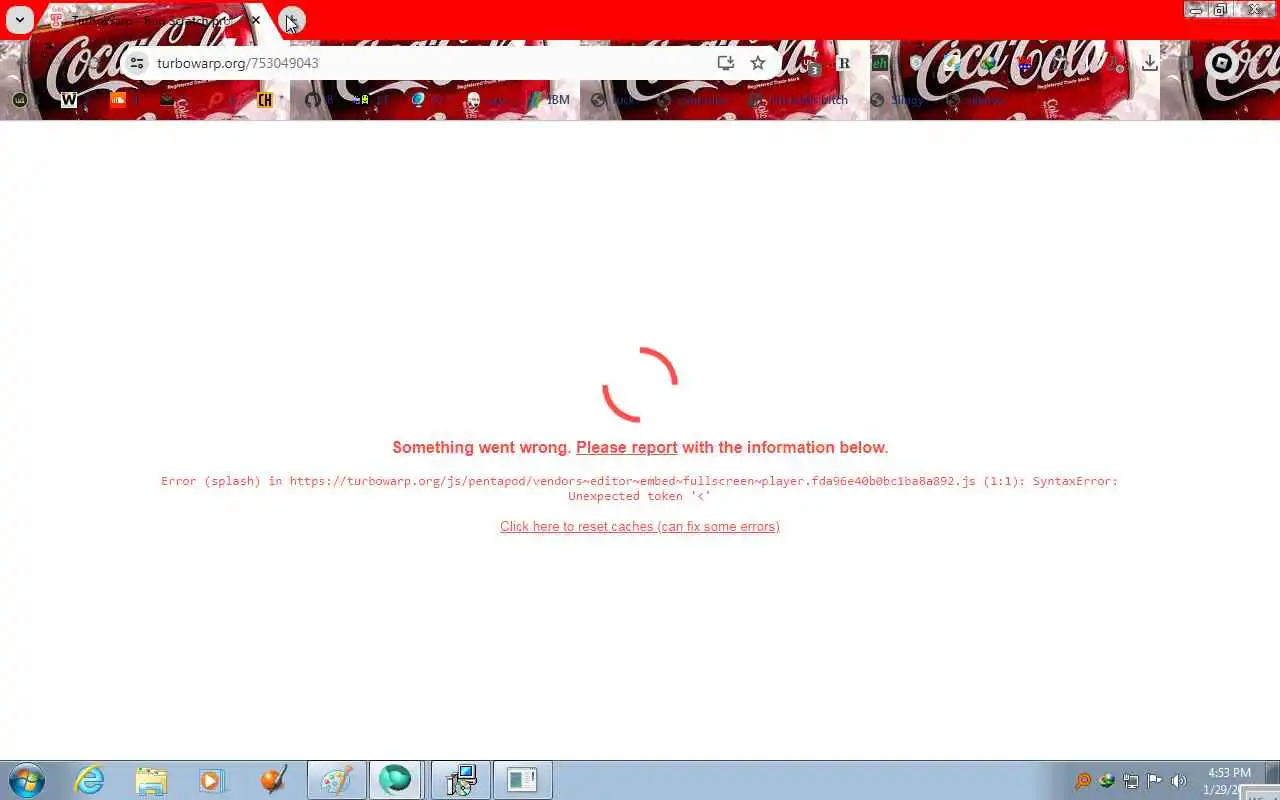Bookmark this page with the star icon
1280x800 pixels.
(758, 63)
